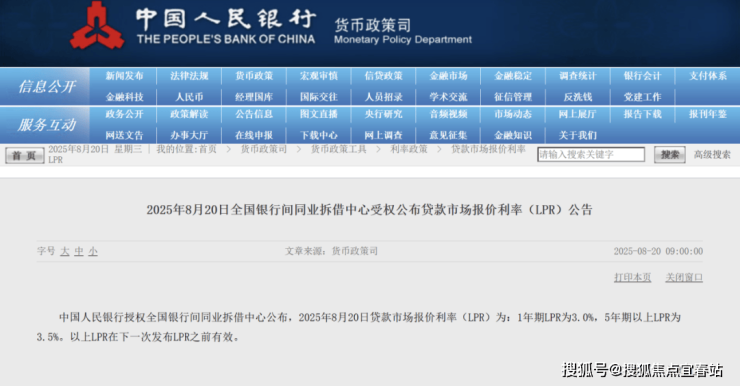Open the 支付体系 navigation item
This screenshot has height=386, width=740.
click(x=707, y=76)
